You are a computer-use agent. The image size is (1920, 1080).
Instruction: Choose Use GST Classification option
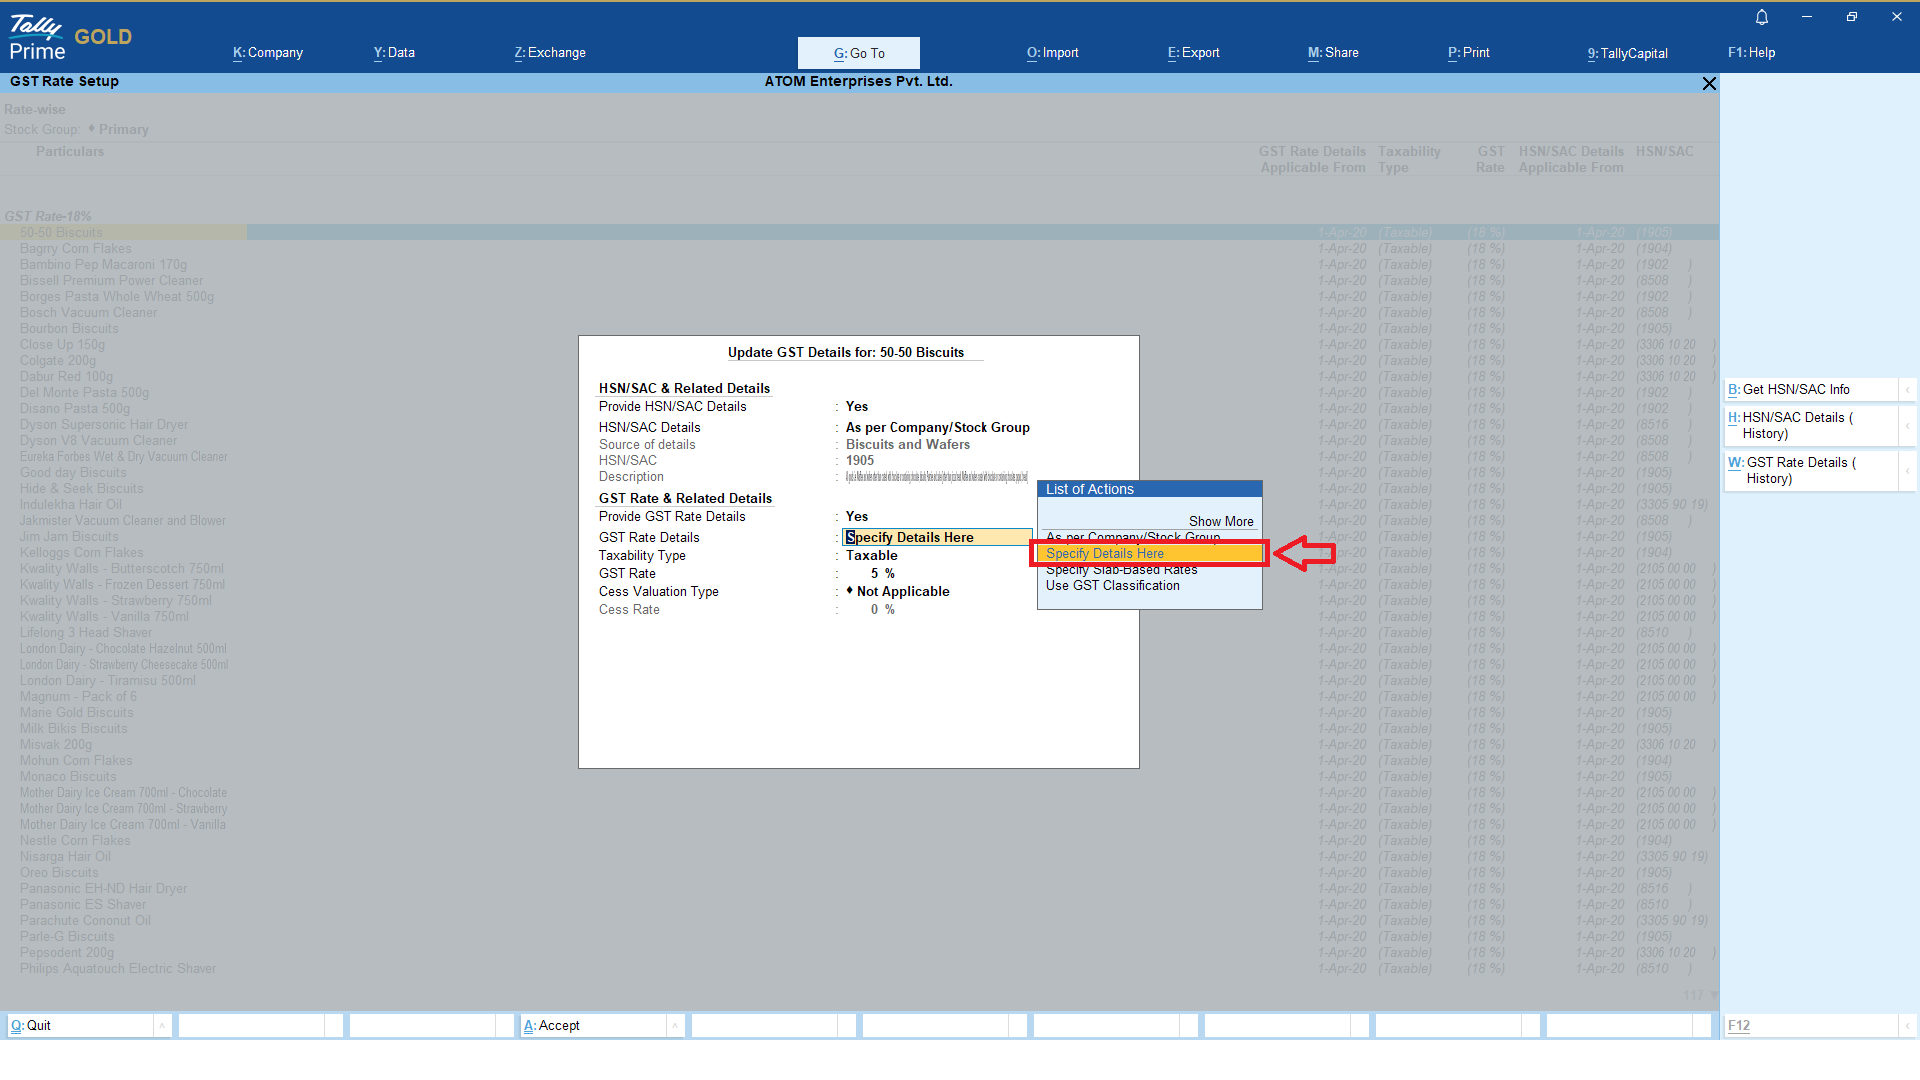coord(1112,586)
